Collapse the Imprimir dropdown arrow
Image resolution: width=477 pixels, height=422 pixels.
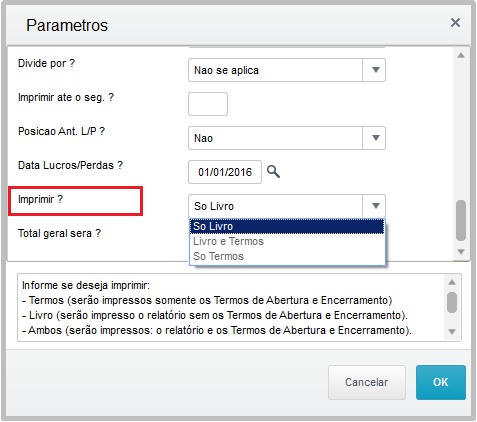click(x=376, y=206)
